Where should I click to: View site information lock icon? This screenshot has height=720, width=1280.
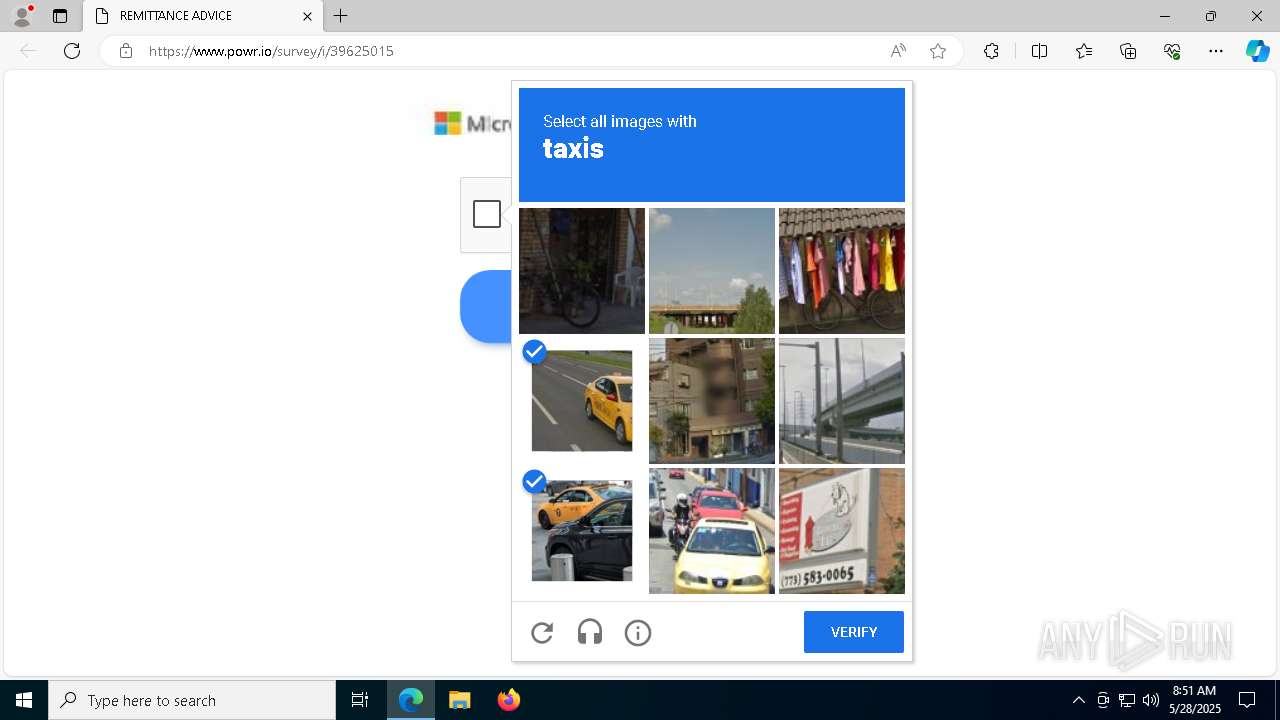point(126,51)
